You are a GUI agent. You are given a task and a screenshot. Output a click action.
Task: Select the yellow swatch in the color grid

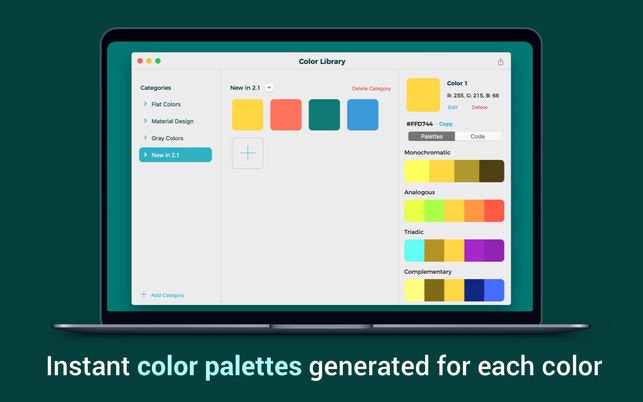point(248,114)
